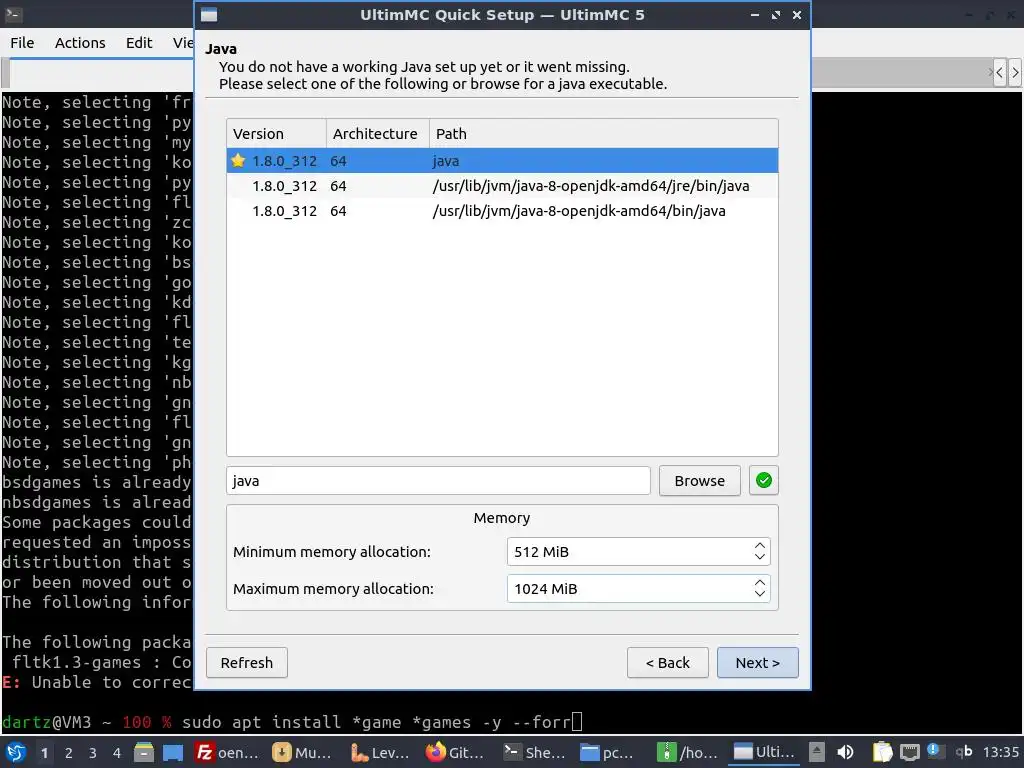Select the starred java 1.8.0_312 row

(502, 161)
